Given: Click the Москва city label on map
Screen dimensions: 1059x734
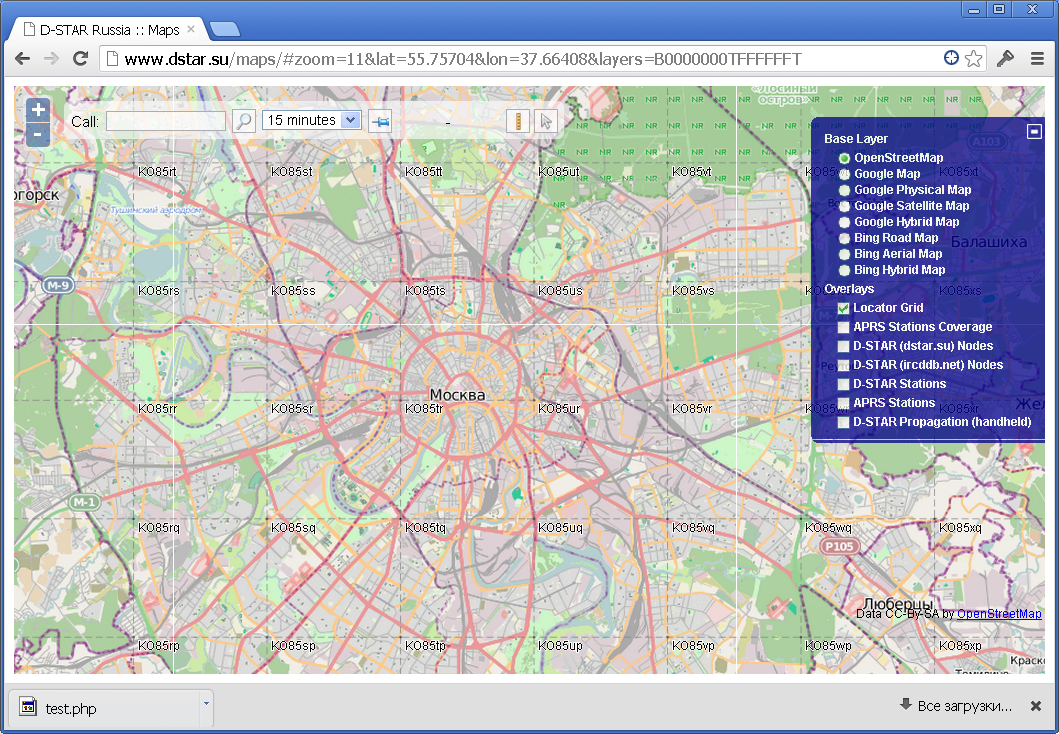Looking at the screenshot, I should [457, 394].
